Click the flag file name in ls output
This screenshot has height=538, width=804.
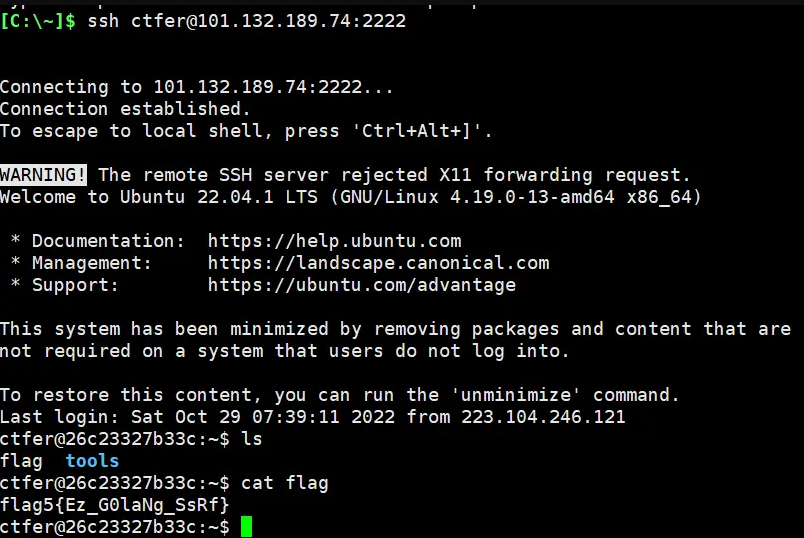(x=21, y=461)
